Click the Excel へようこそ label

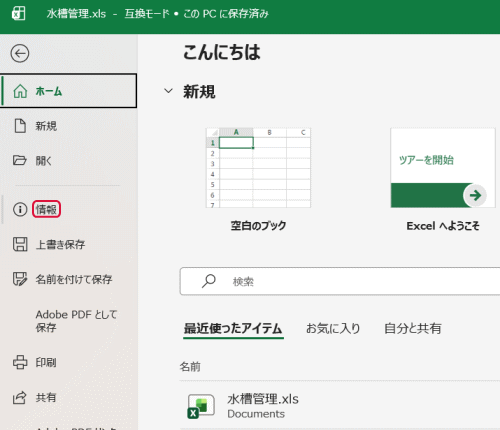(x=443, y=226)
